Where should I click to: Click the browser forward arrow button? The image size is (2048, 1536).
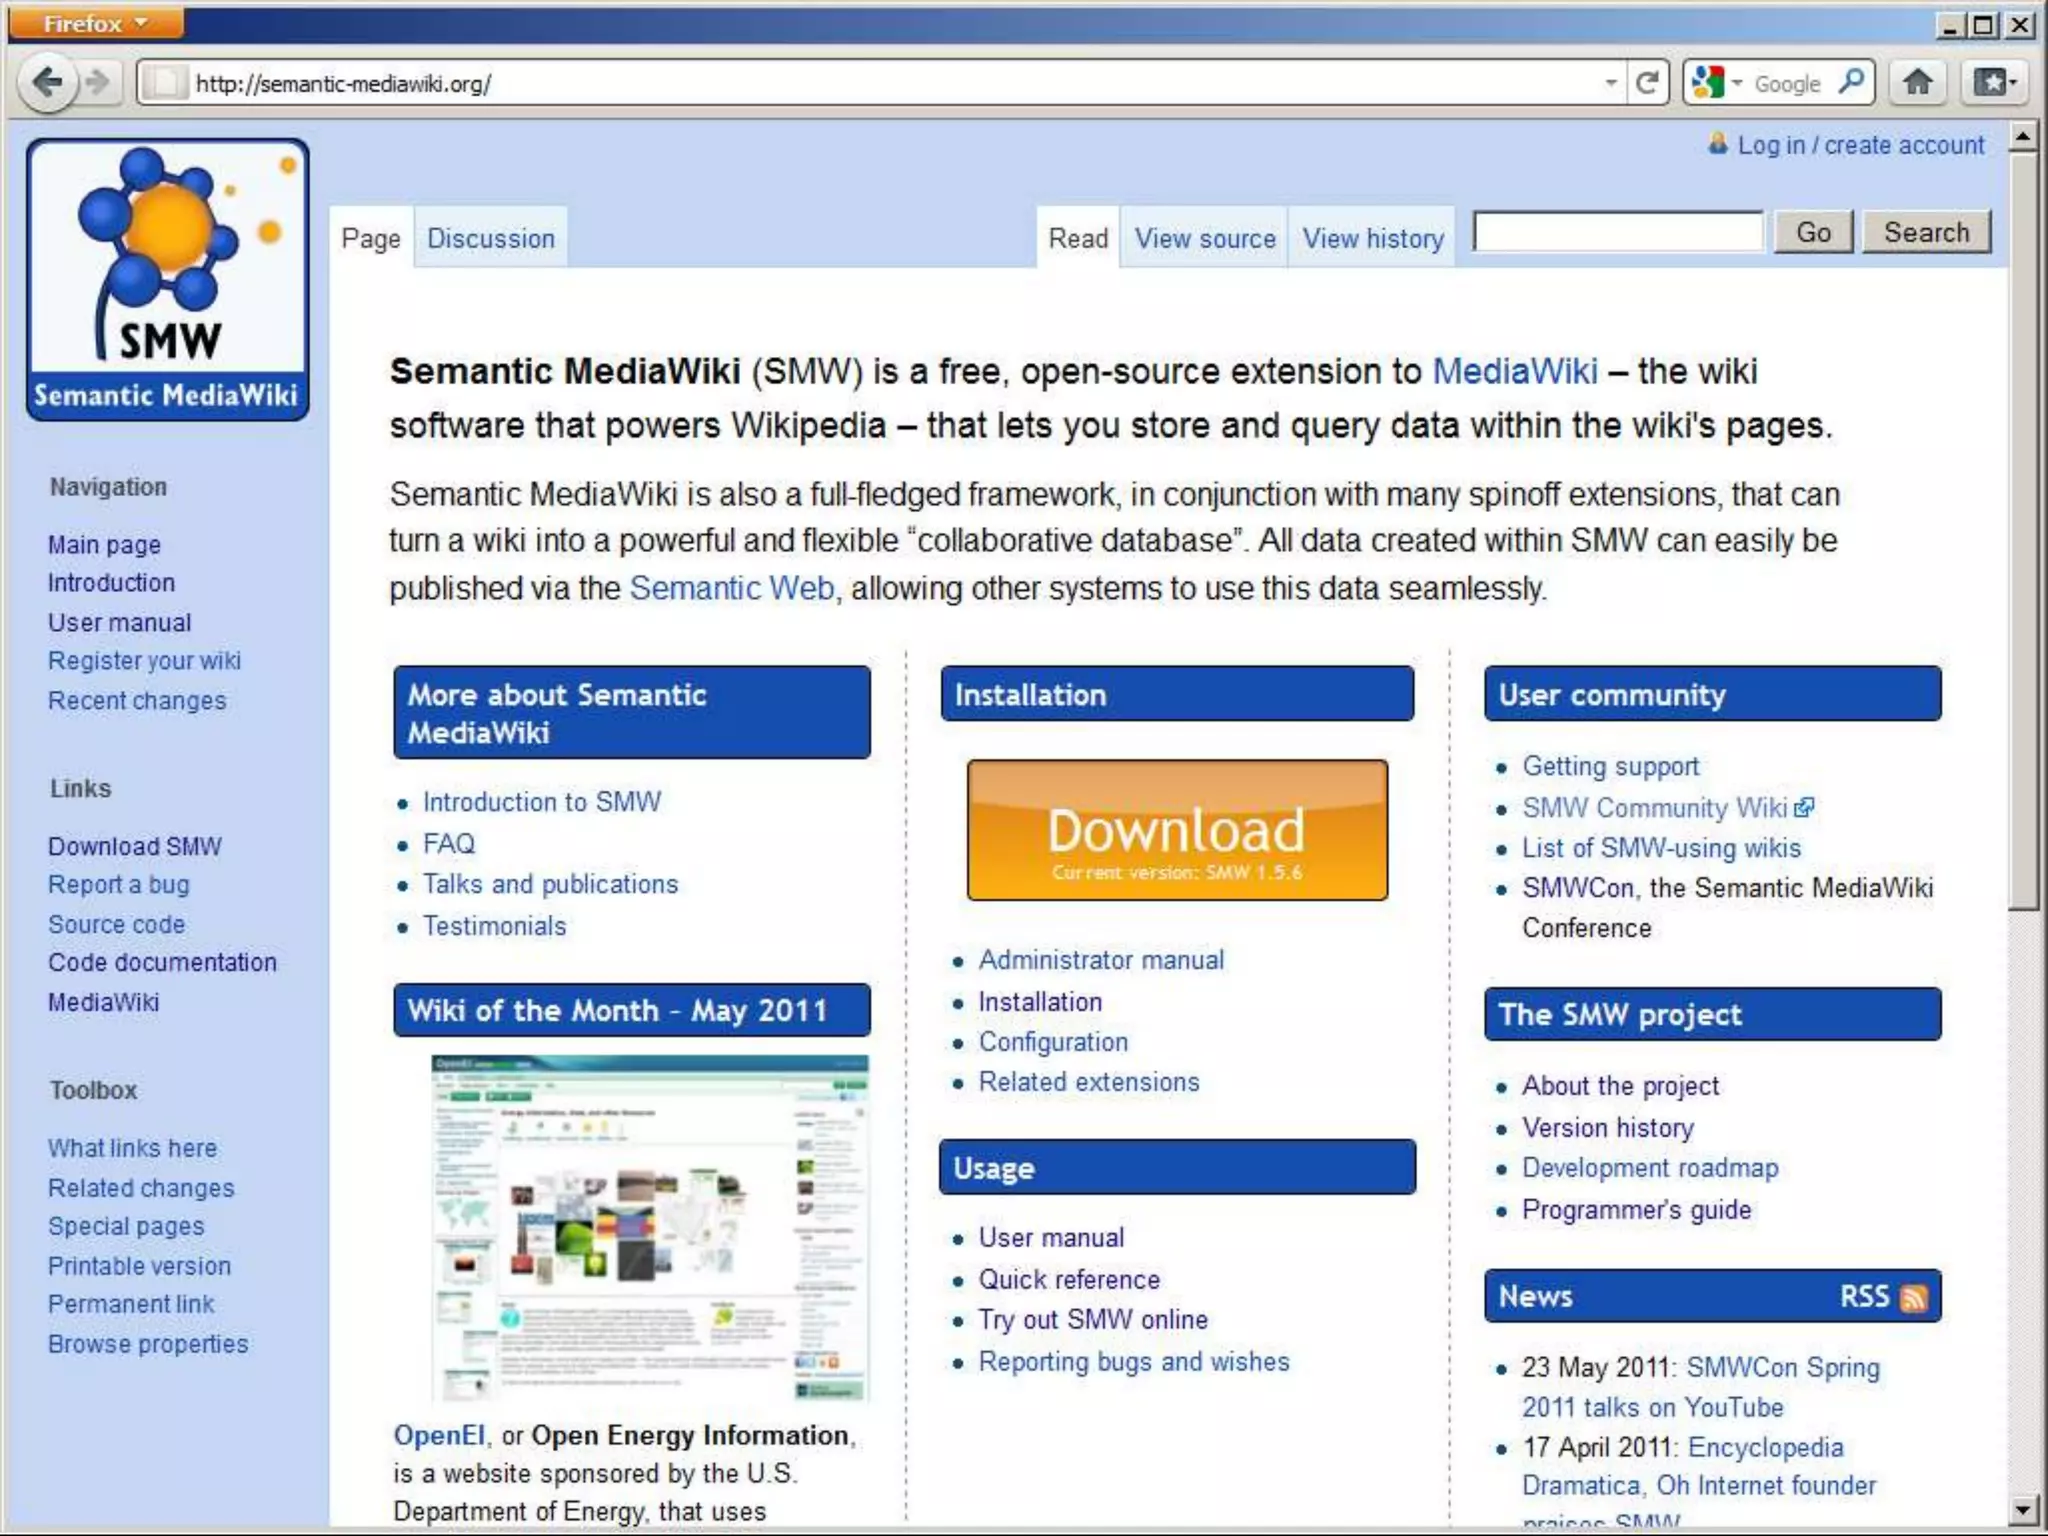click(98, 82)
